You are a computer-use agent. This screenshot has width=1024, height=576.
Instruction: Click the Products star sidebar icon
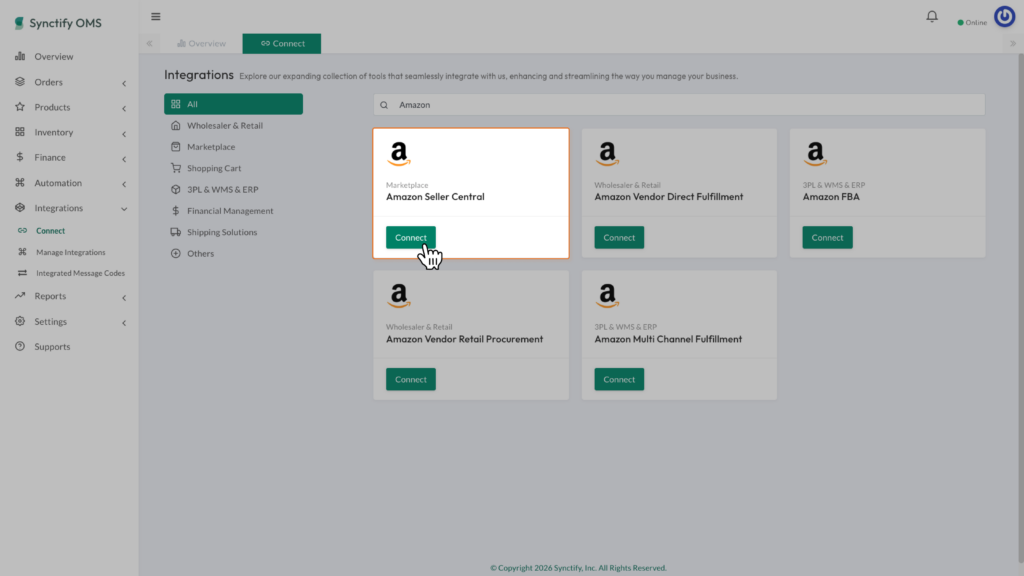tap(20, 106)
